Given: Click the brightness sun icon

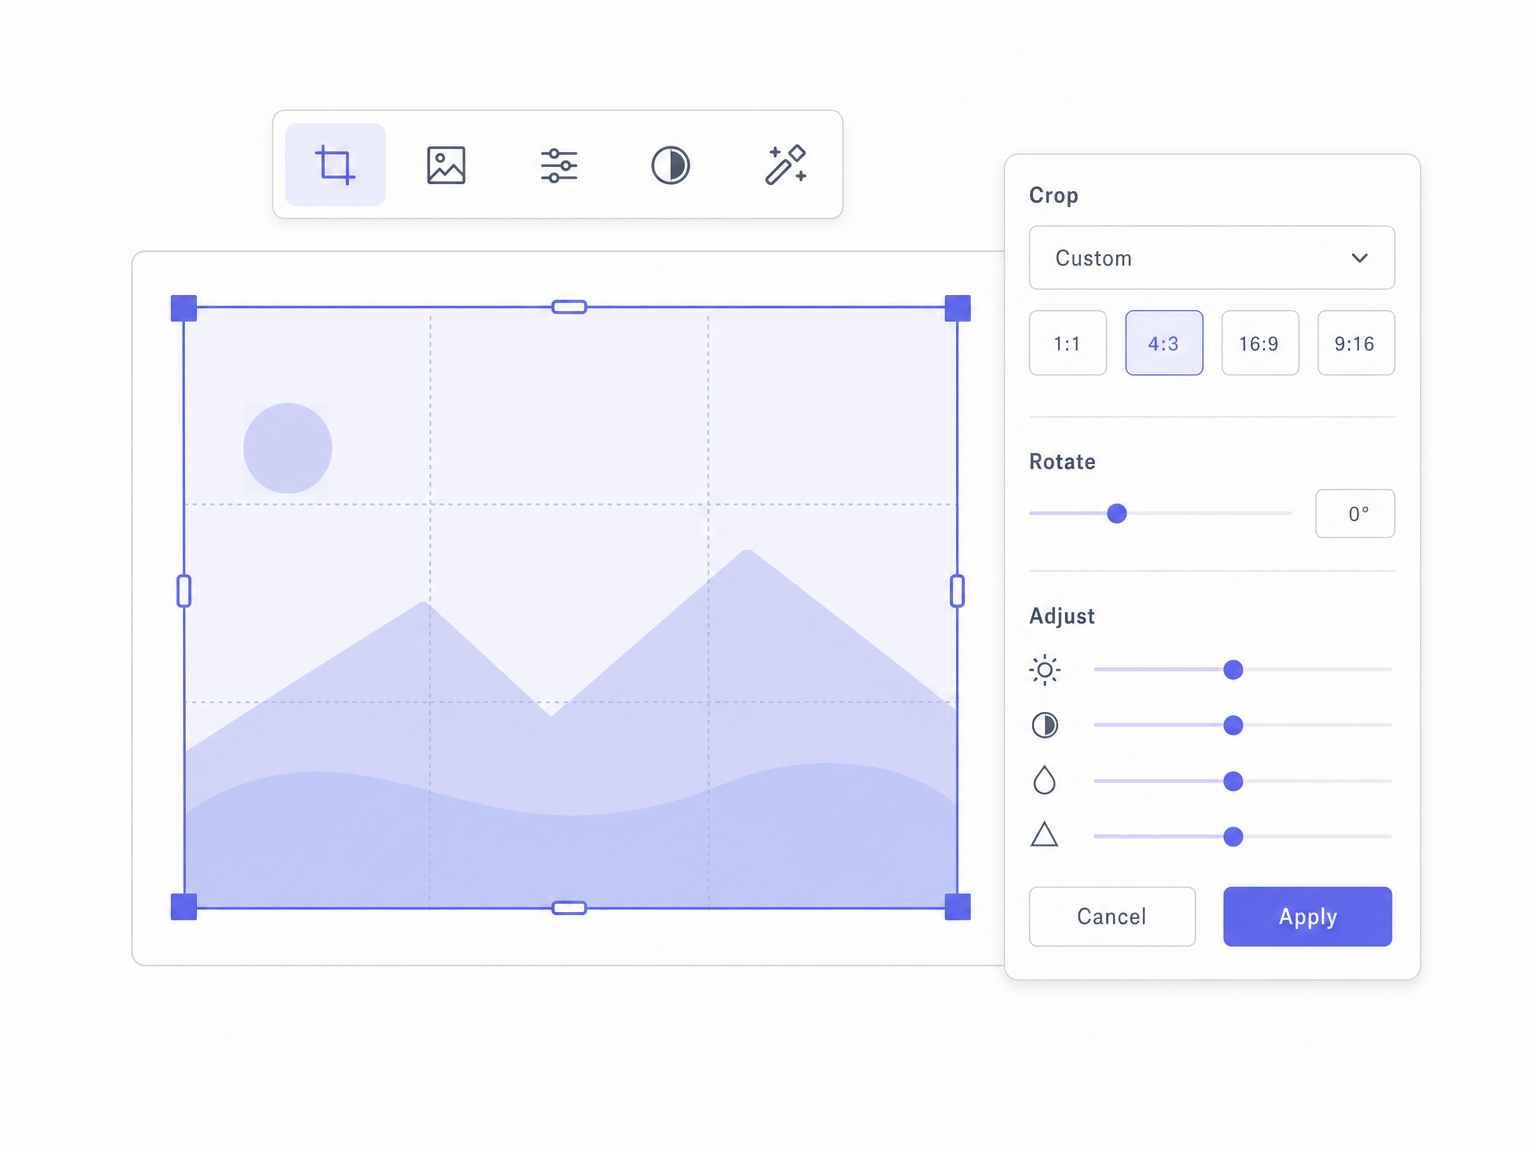Looking at the screenshot, I should click(x=1045, y=670).
